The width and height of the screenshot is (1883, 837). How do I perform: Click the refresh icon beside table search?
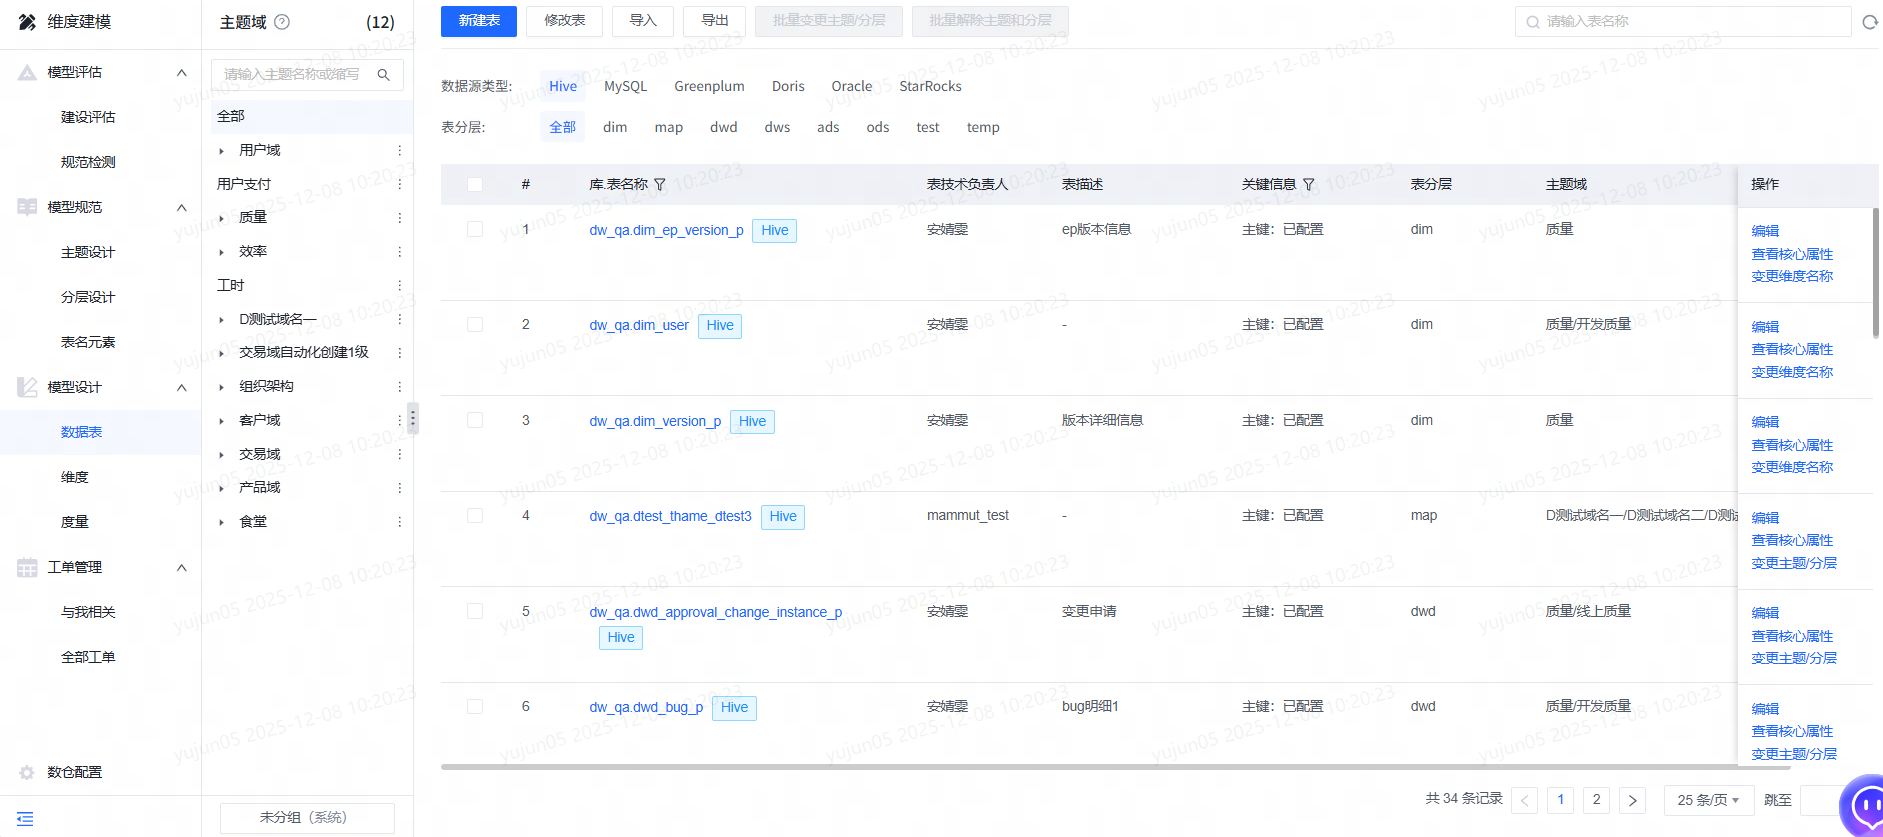(1869, 22)
